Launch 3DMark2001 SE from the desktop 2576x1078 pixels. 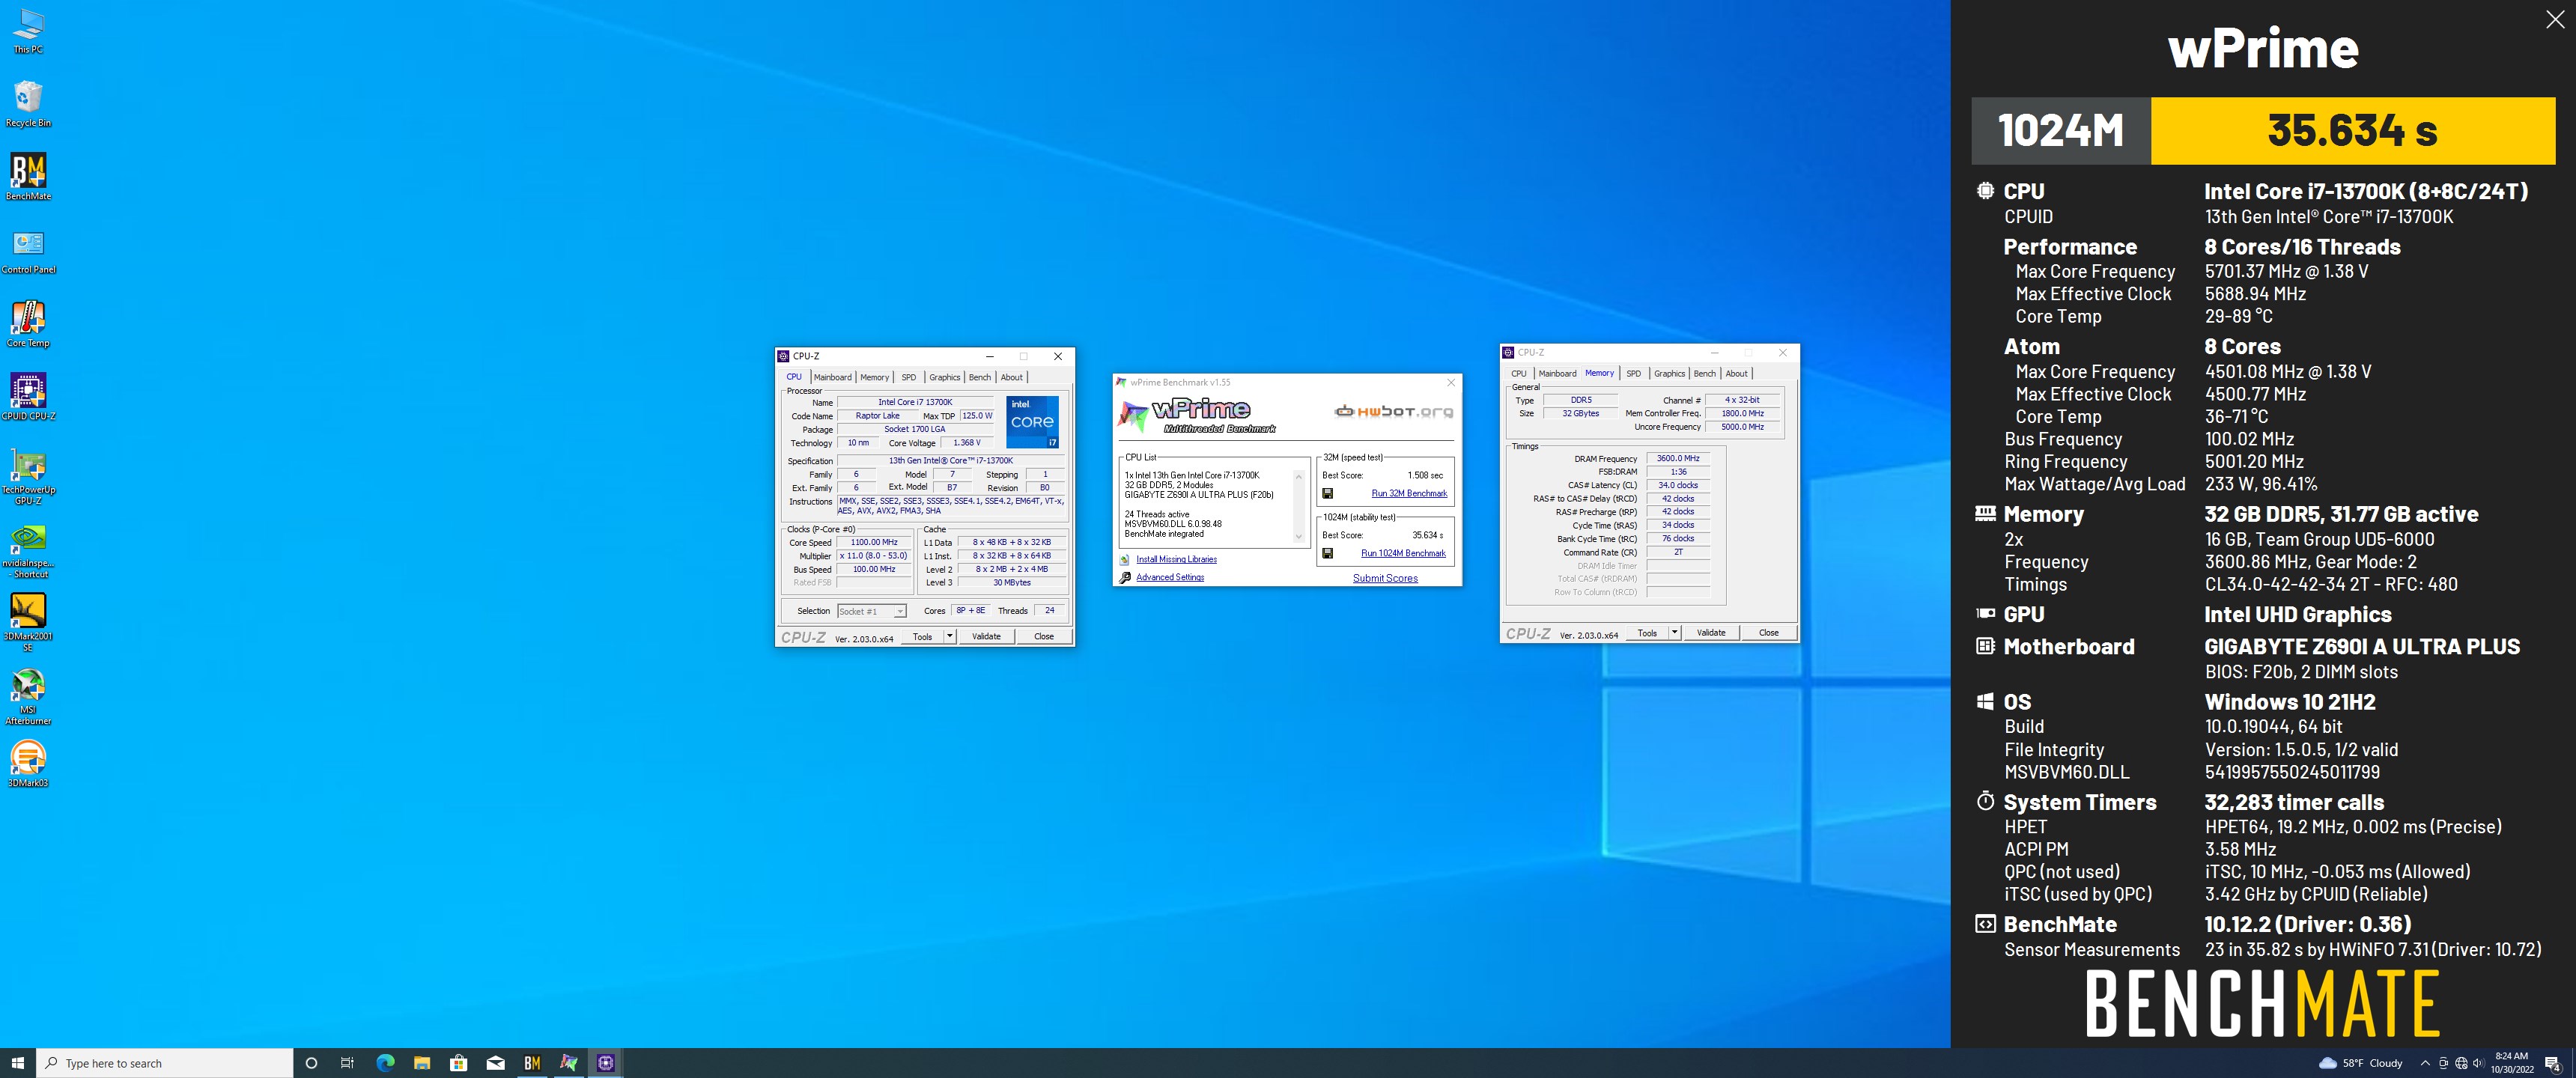tap(28, 622)
